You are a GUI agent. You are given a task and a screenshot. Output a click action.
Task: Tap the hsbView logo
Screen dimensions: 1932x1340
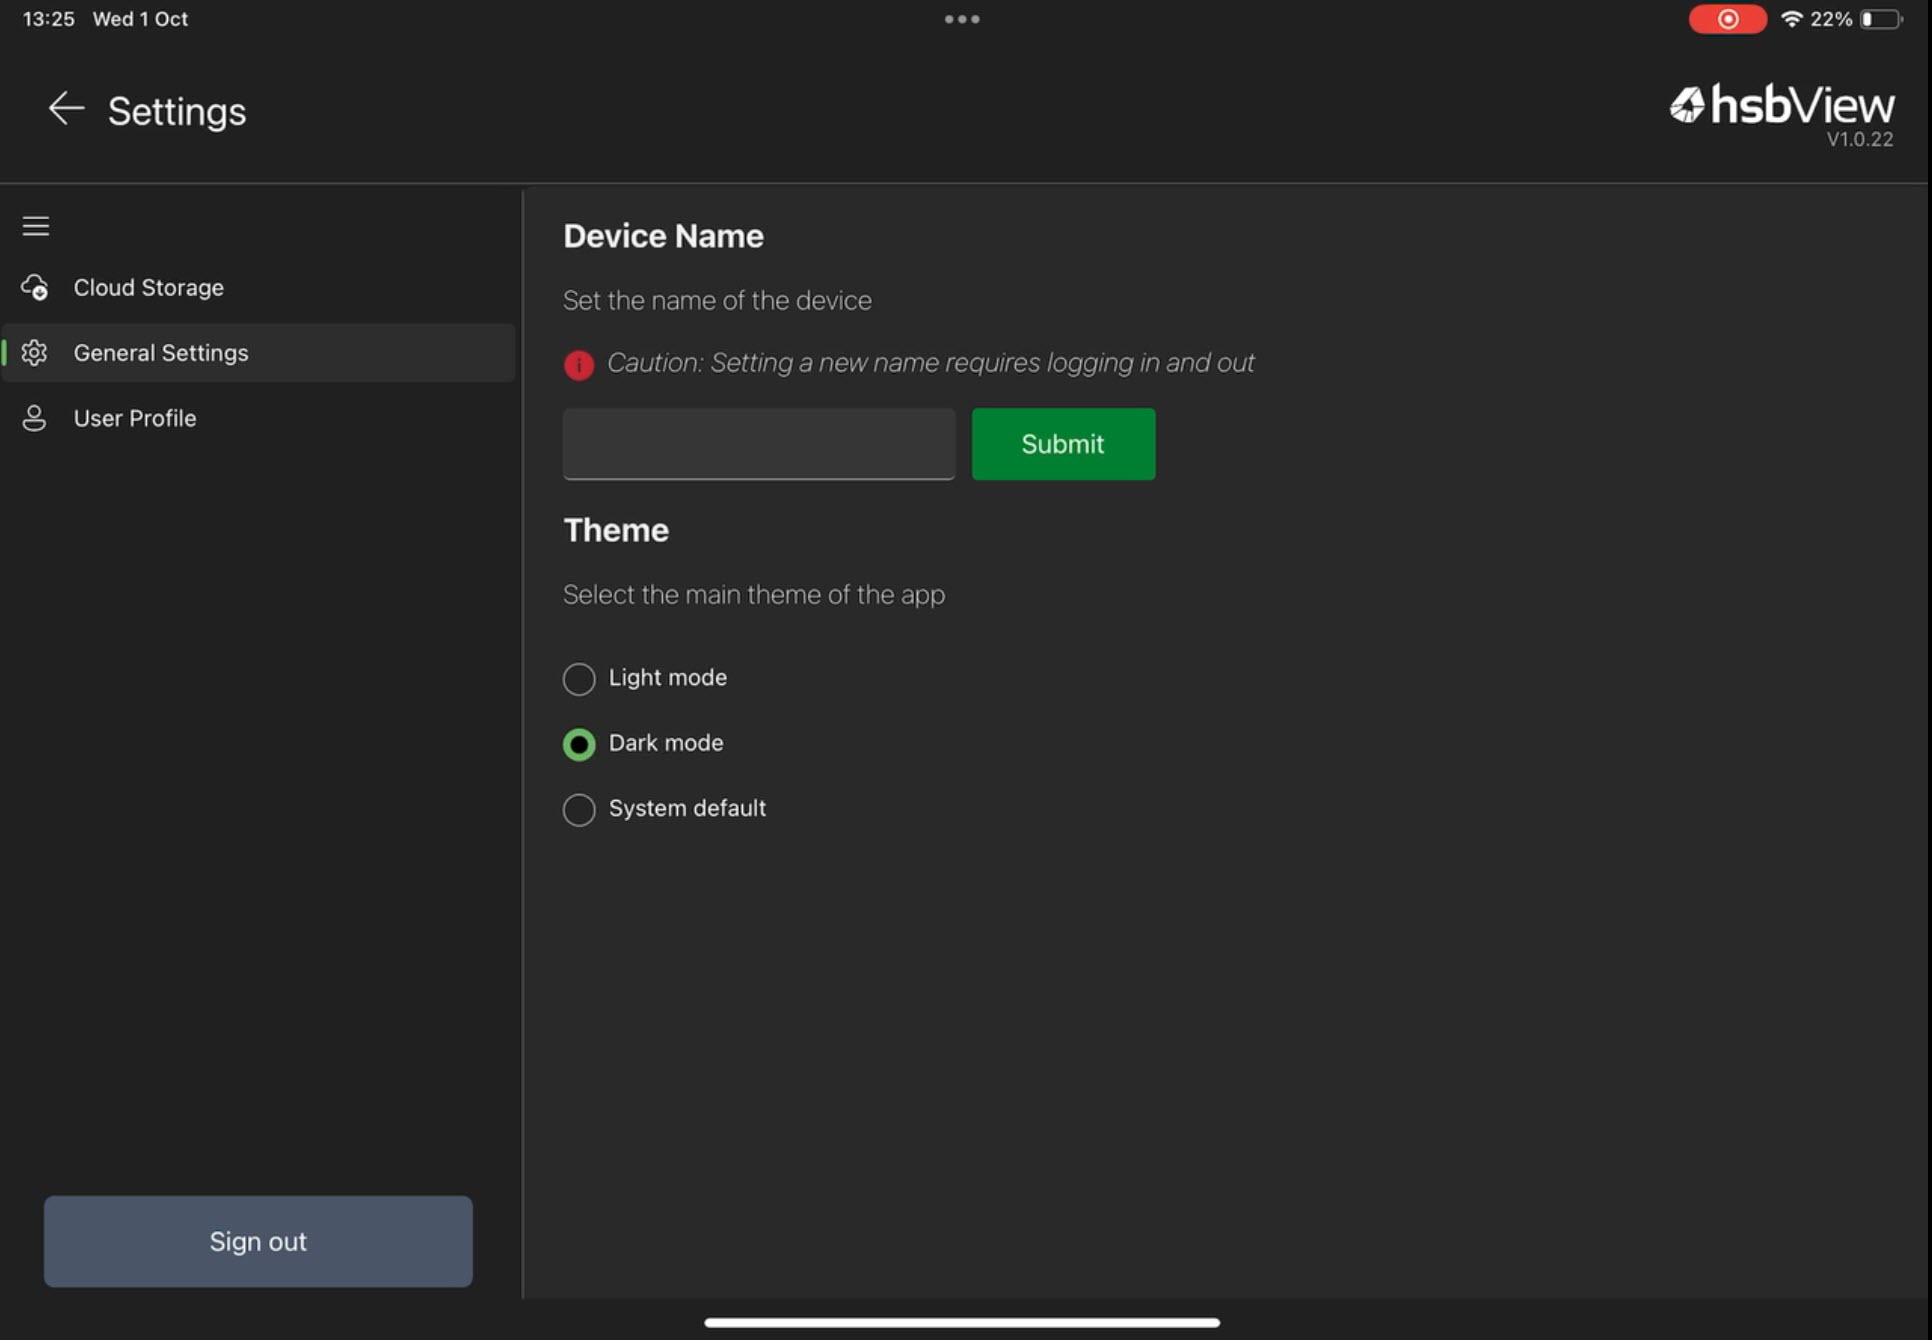click(1782, 106)
